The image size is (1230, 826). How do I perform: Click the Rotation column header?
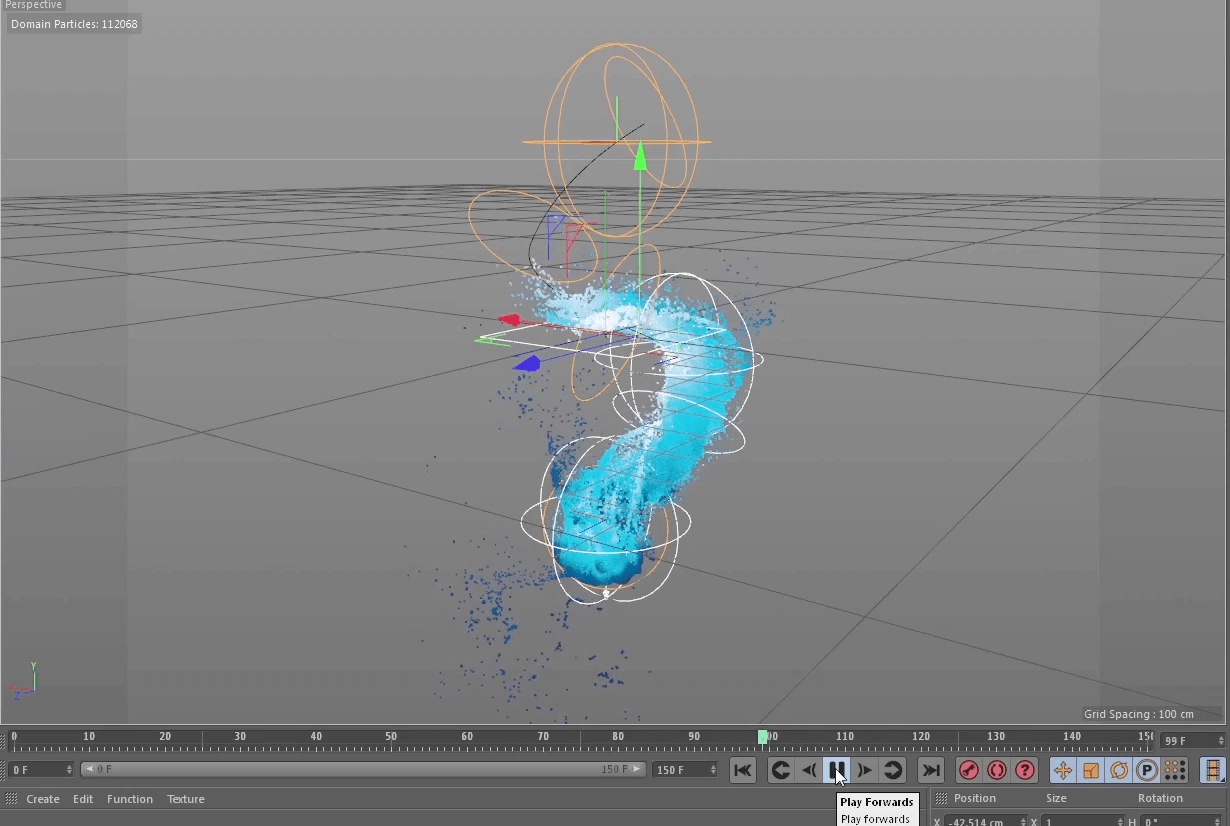coord(1160,798)
